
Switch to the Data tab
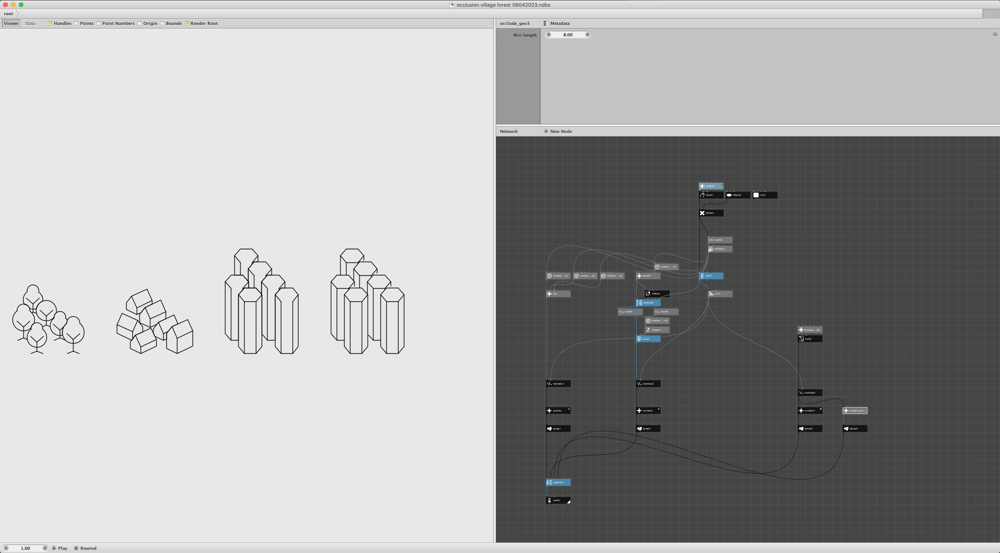click(30, 24)
